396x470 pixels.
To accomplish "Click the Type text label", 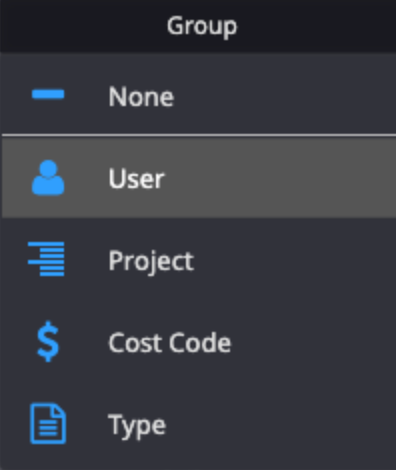I will [137, 426].
